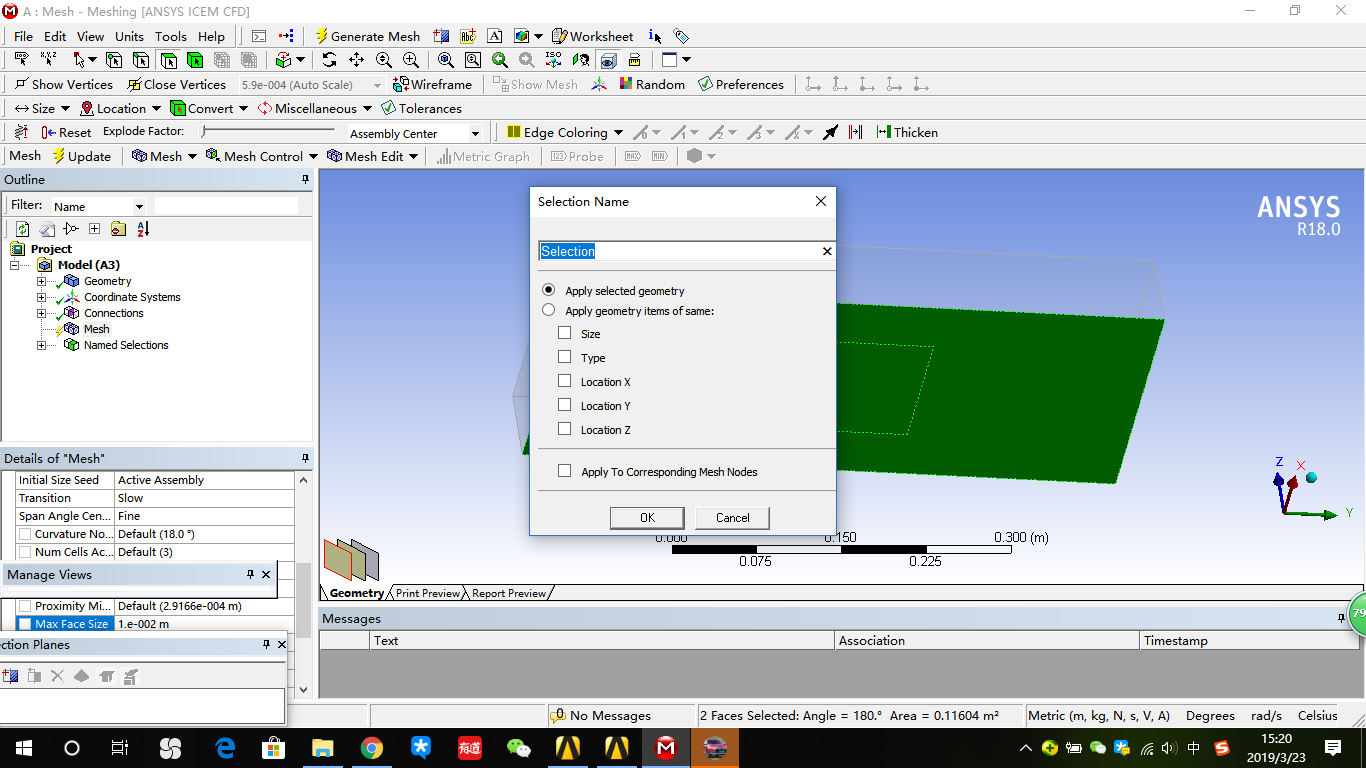Image resolution: width=1366 pixels, height=768 pixels.
Task: Expand the Mesh Control menu
Action: coord(261,155)
